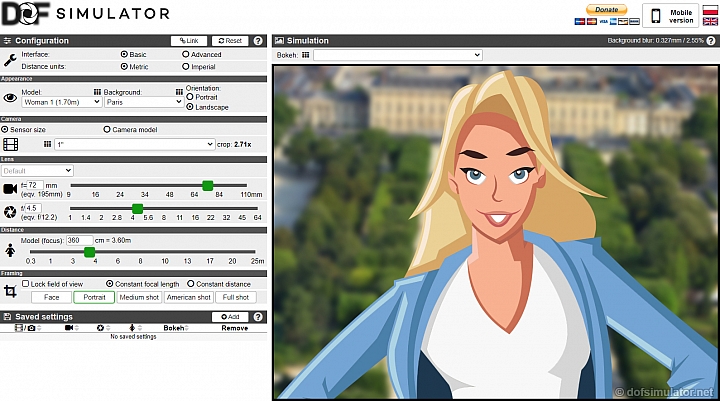
Task: Click the crop framing icon
Action: 10,291
